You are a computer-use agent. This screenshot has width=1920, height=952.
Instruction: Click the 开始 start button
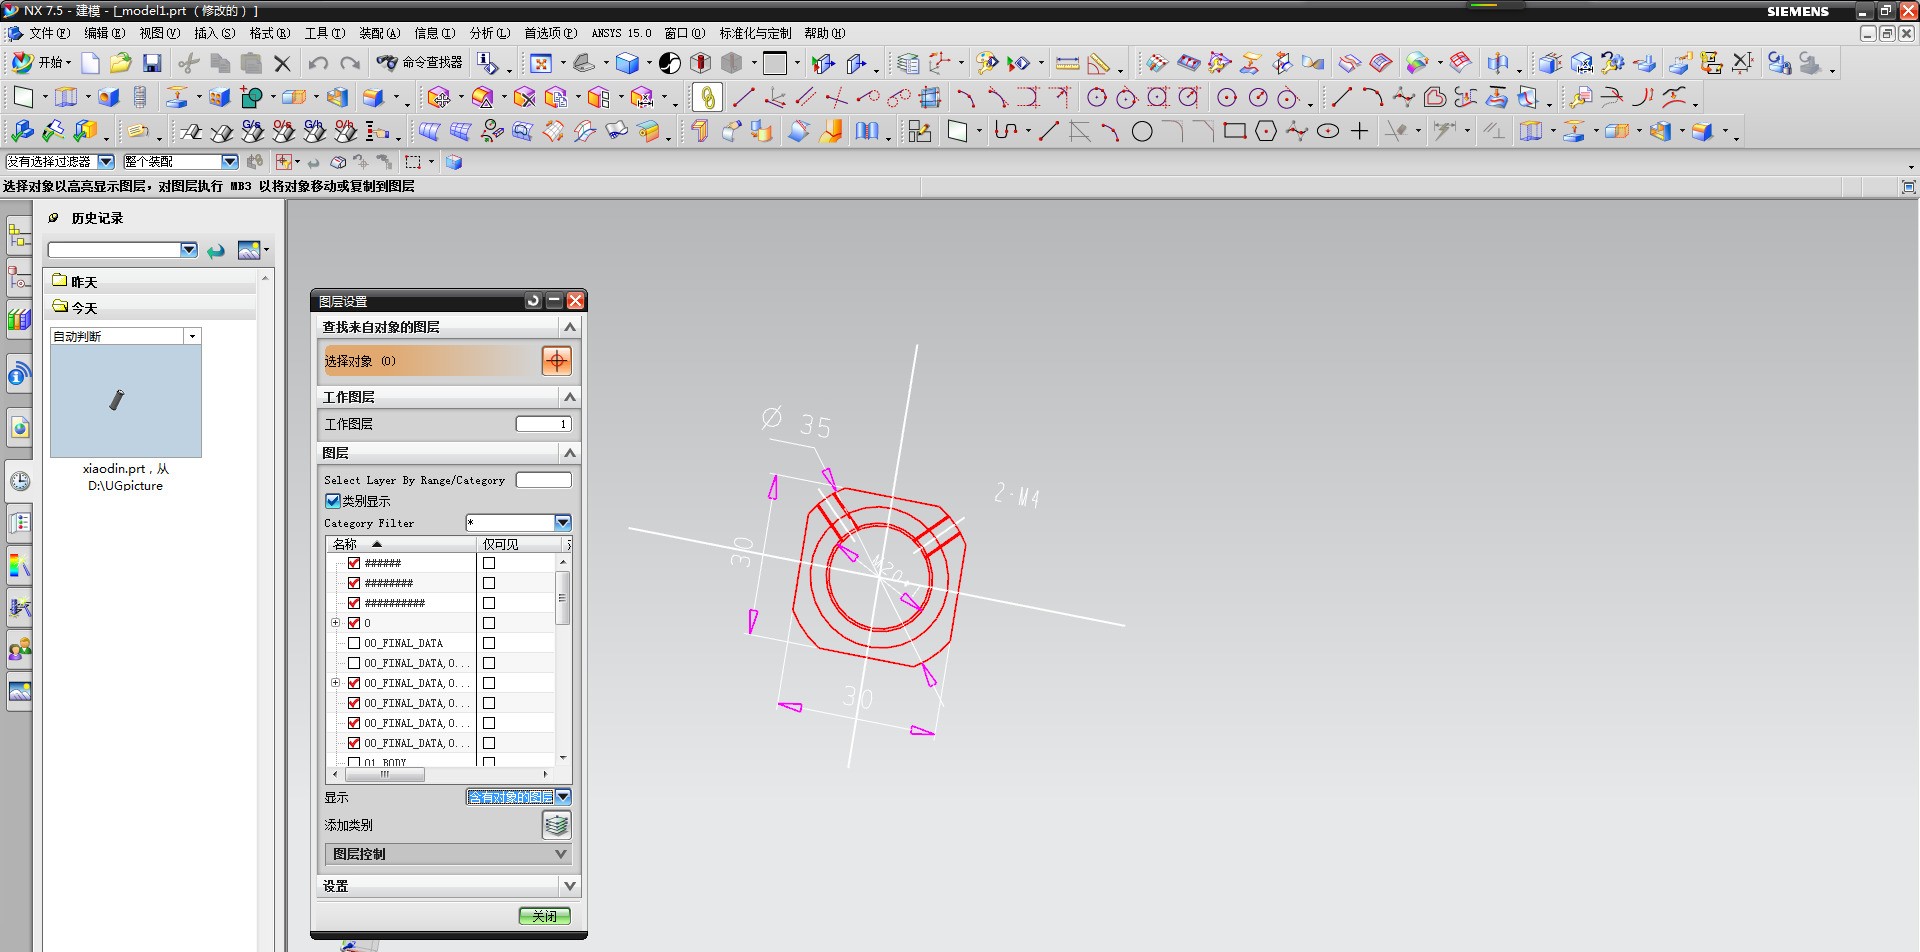(x=40, y=63)
